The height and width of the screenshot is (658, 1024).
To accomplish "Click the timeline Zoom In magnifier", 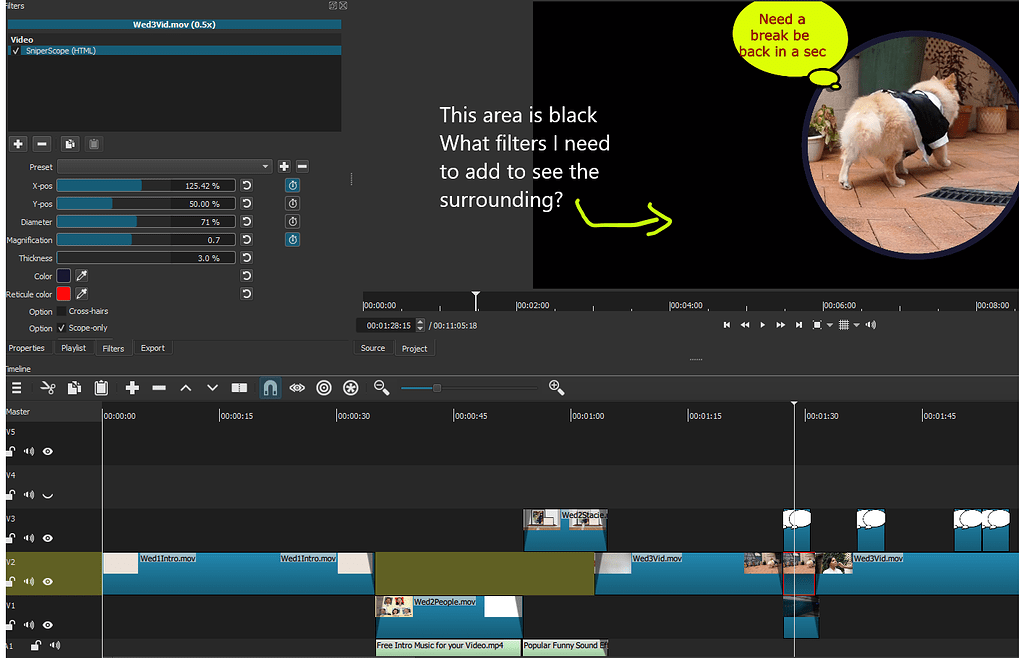I will pyautogui.click(x=556, y=388).
